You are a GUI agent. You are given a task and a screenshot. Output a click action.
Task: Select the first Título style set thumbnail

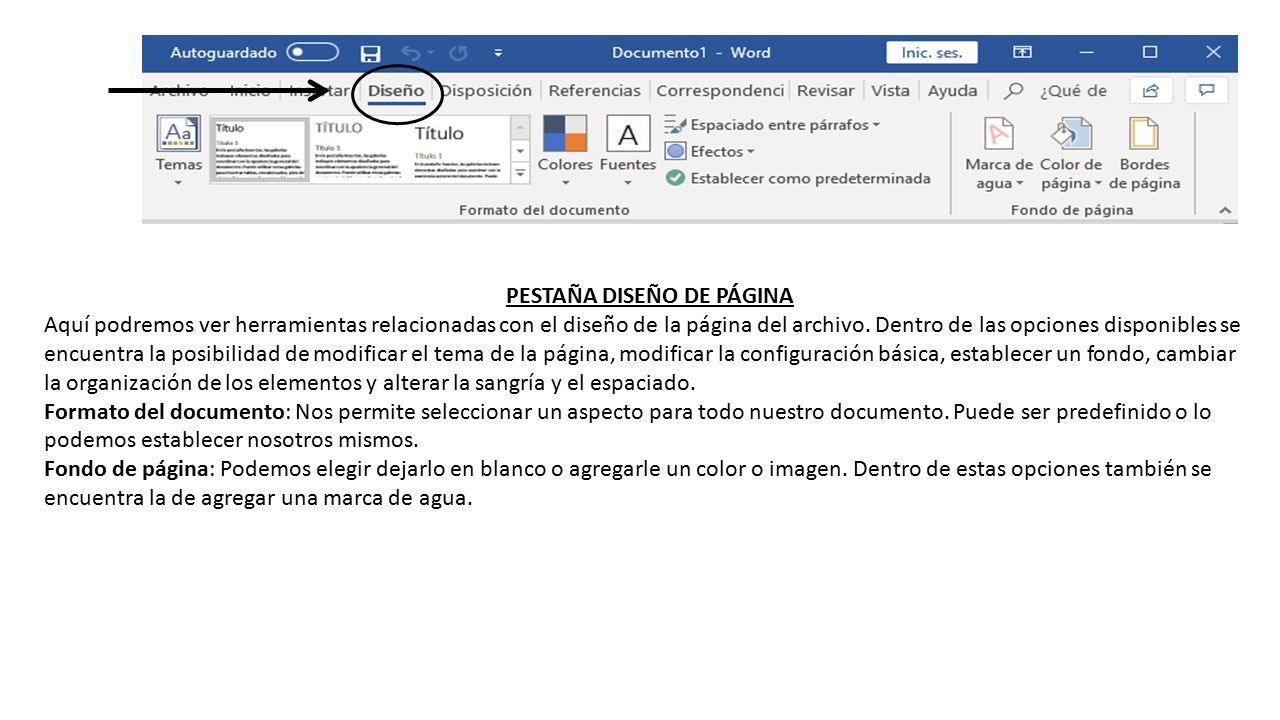(259, 150)
